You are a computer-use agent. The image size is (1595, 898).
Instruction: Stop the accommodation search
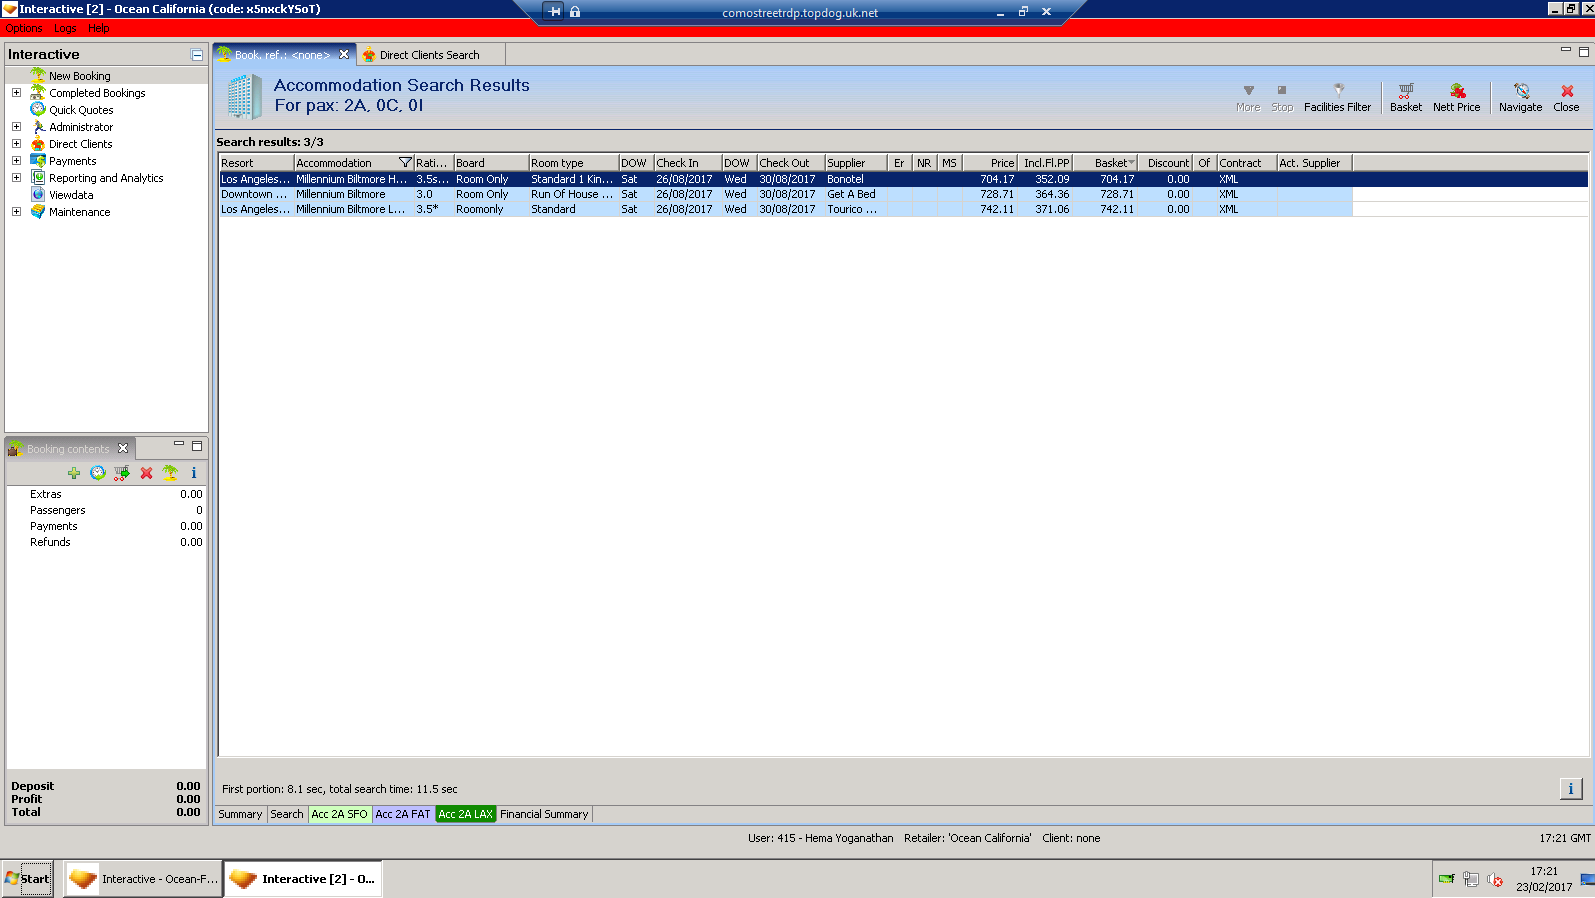[x=1282, y=97]
